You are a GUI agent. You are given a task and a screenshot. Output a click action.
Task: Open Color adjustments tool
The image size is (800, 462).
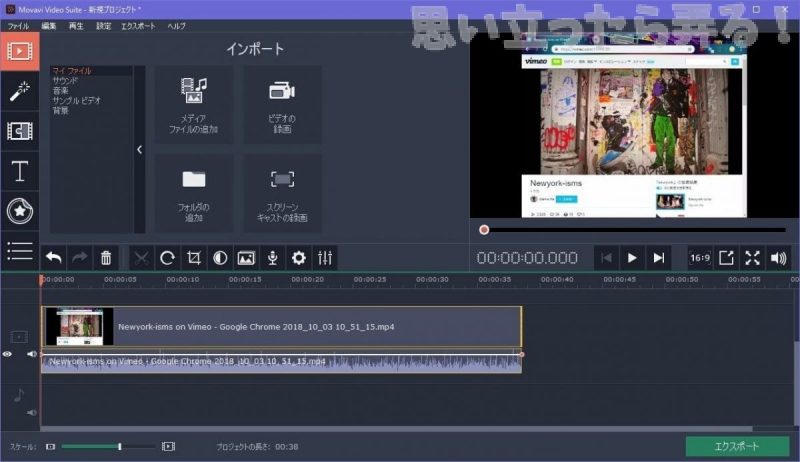[220, 258]
